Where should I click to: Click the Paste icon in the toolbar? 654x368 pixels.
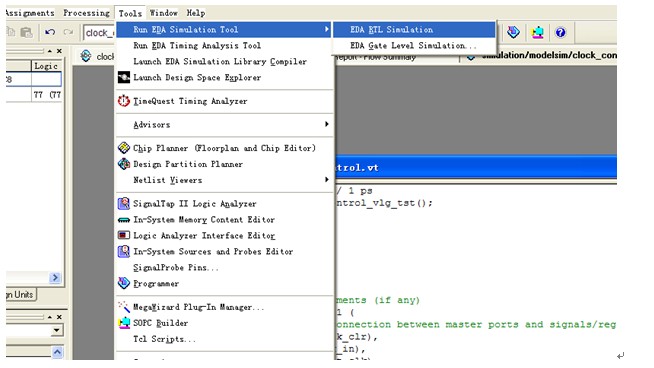point(26,32)
